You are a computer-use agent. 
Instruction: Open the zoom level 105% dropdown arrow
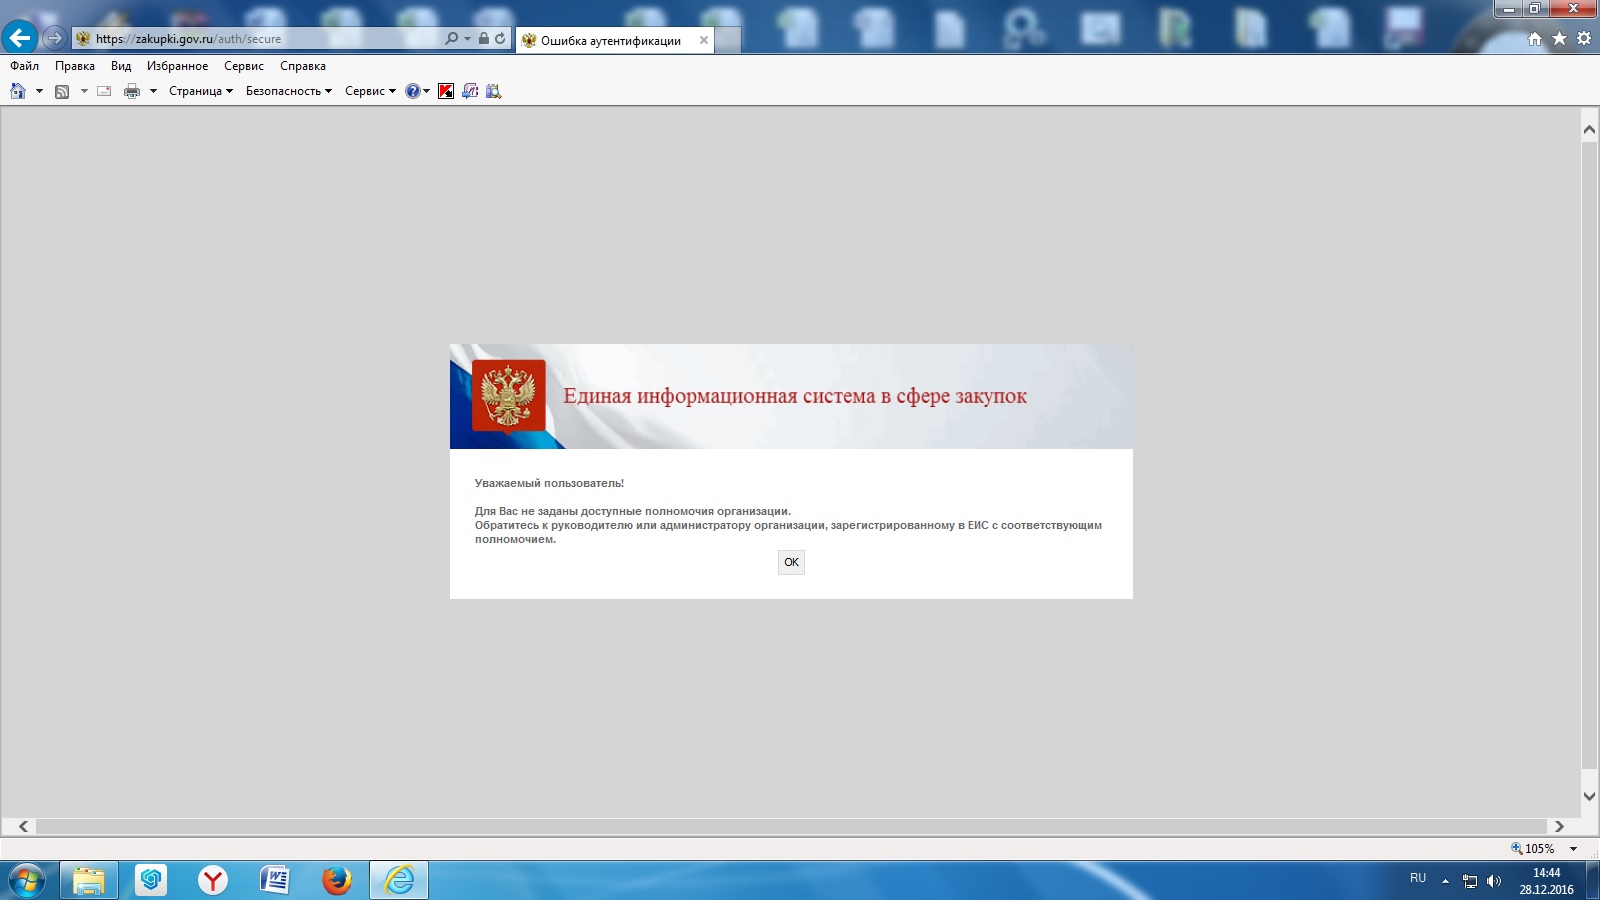click(x=1573, y=849)
